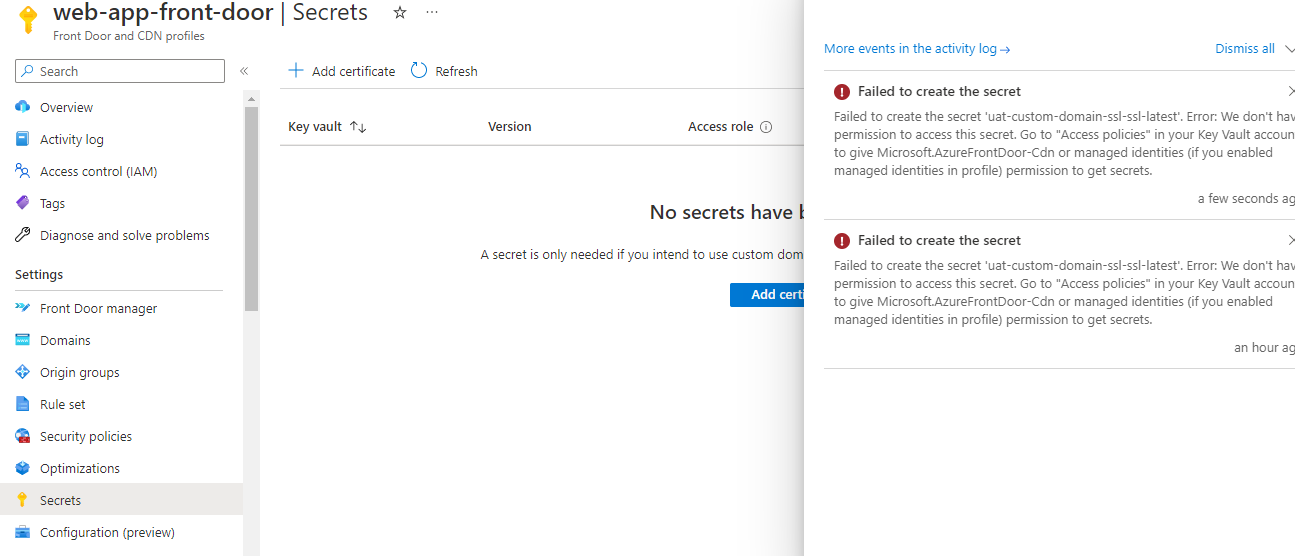The height and width of the screenshot is (556, 1295).
Task: Click the Access control (IAM) people icon
Action: pyautogui.click(x=23, y=171)
